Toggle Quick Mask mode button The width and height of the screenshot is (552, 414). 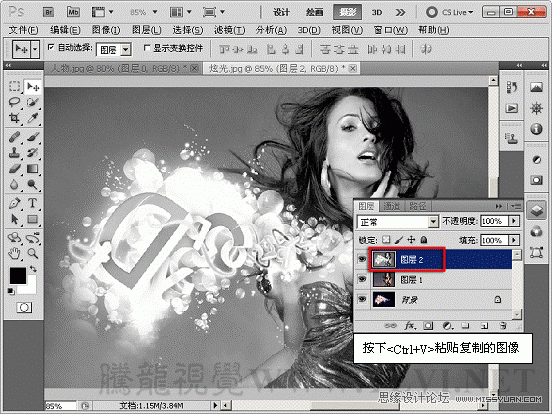tap(24, 308)
